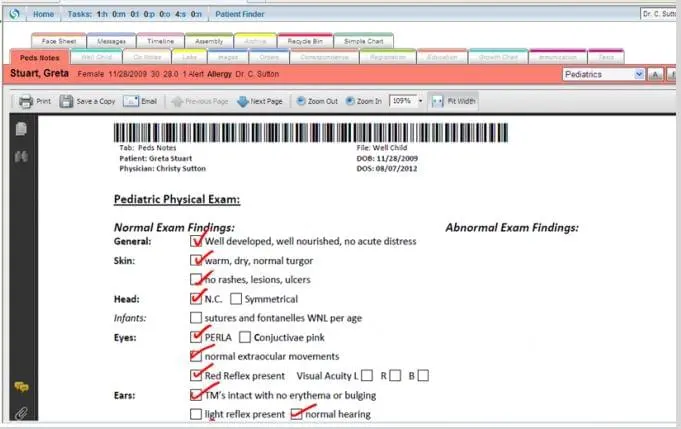Open the Registration tab
681x429 pixels.
pyautogui.click(x=388, y=57)
